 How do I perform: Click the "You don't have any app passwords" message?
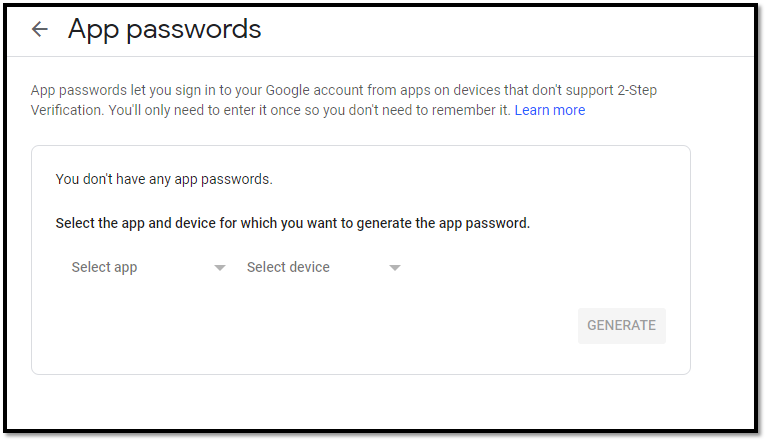(x=164, y=180)
